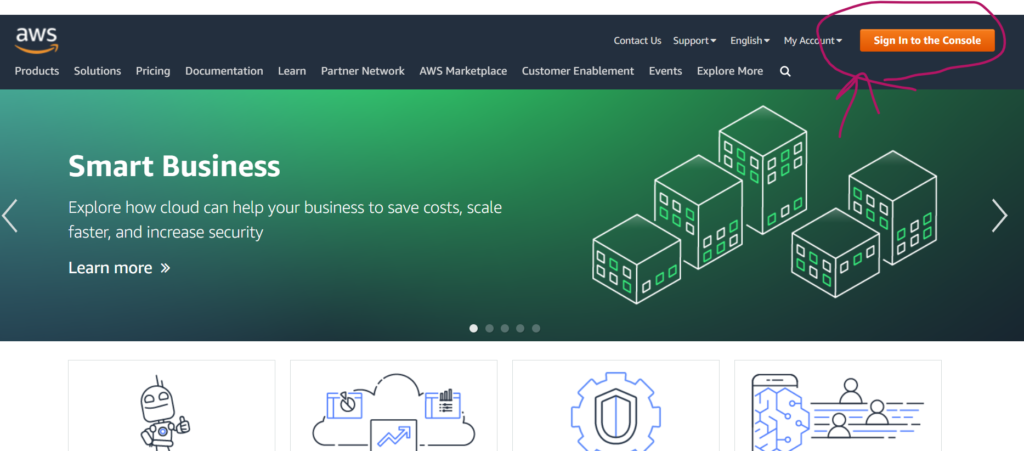Click the Smart Business headline

pyautogui.click(x=174, y=166)
